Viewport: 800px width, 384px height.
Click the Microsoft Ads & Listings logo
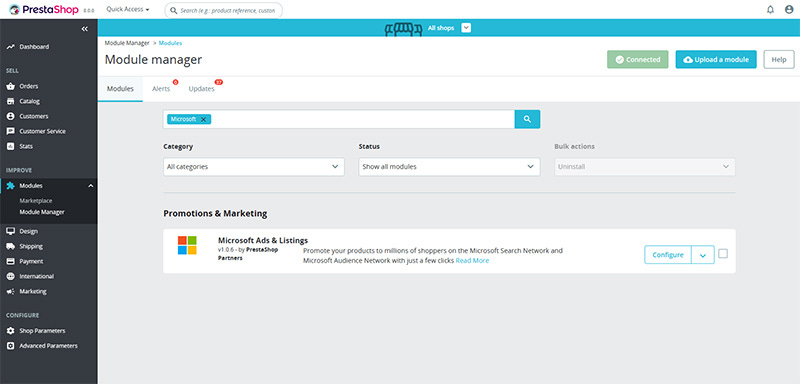187,245
